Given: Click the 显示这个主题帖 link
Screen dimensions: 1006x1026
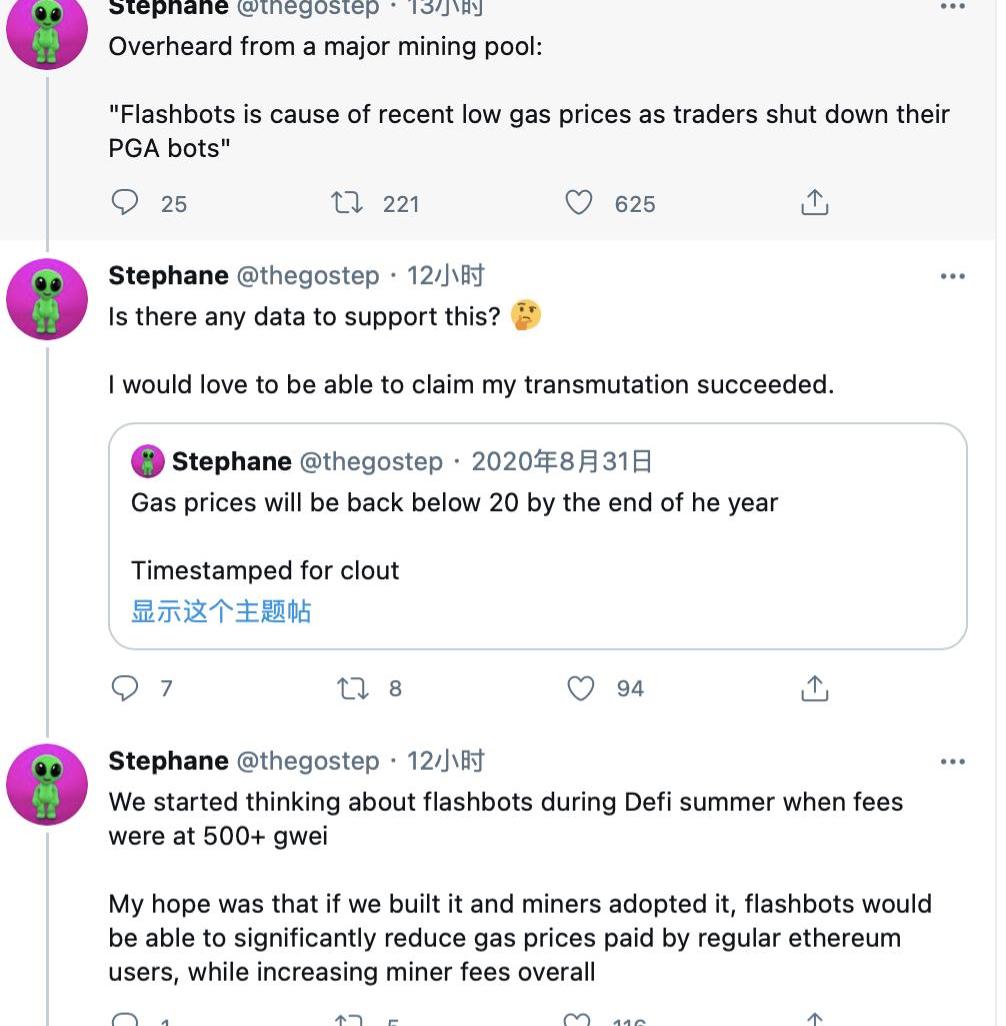Looking at the screenshot, I should [221, 611].
